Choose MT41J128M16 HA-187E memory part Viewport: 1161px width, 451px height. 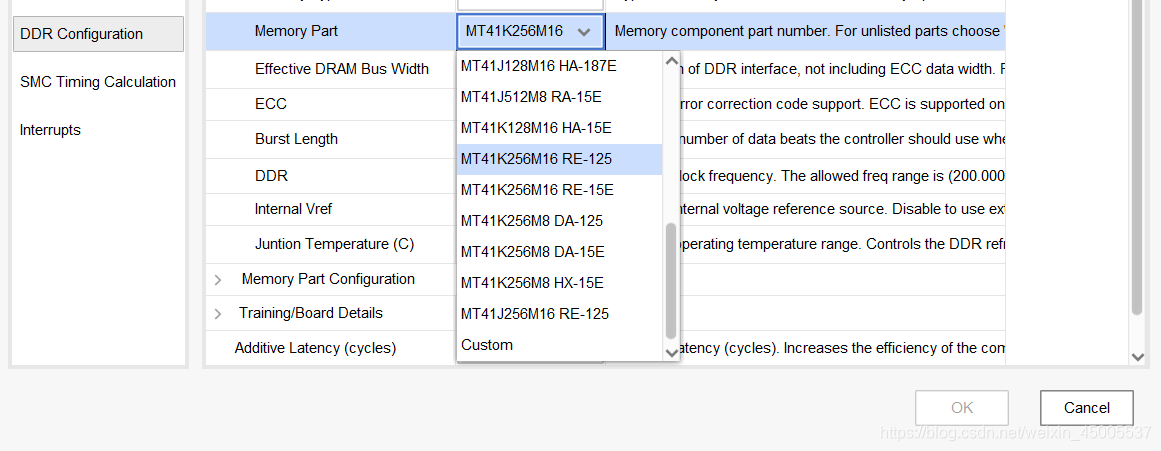(539, 66)
